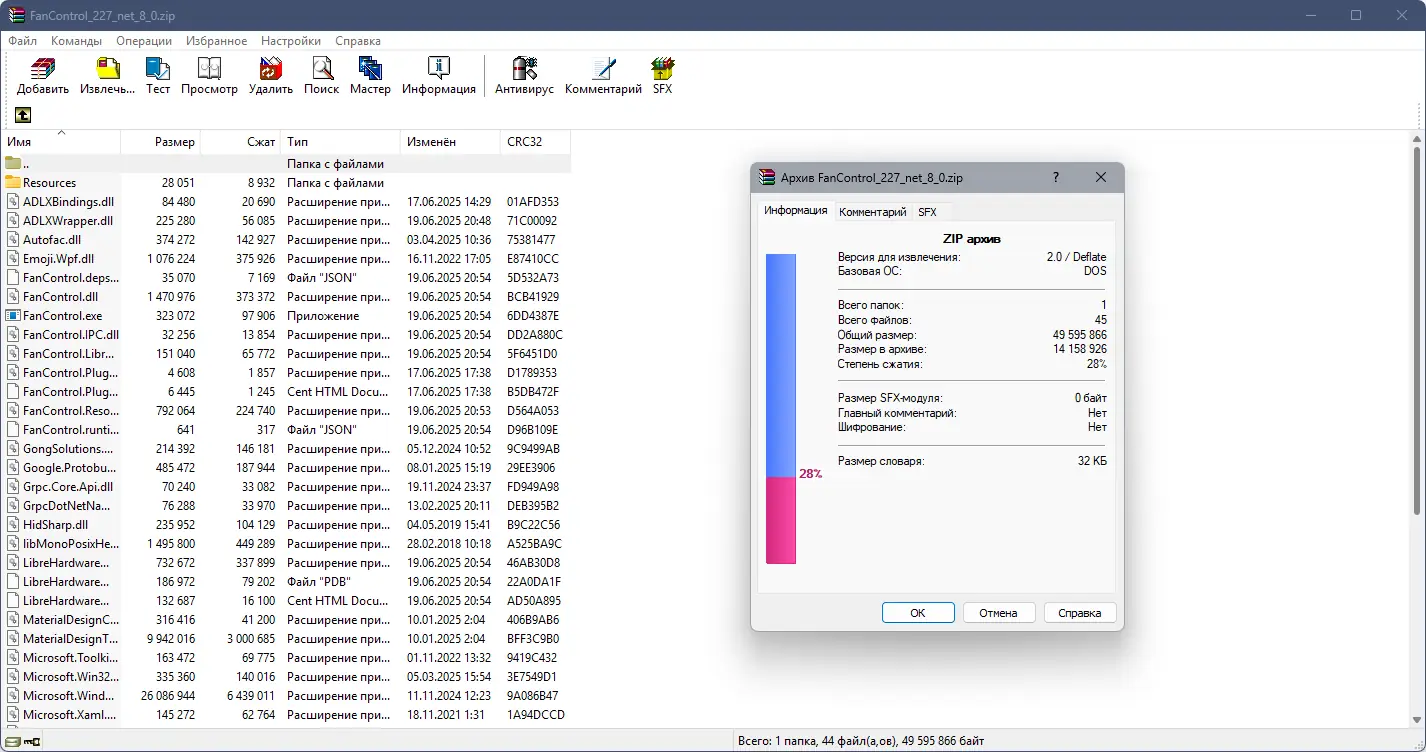Click the Emoji.Wpf.dll file icon

13,259
